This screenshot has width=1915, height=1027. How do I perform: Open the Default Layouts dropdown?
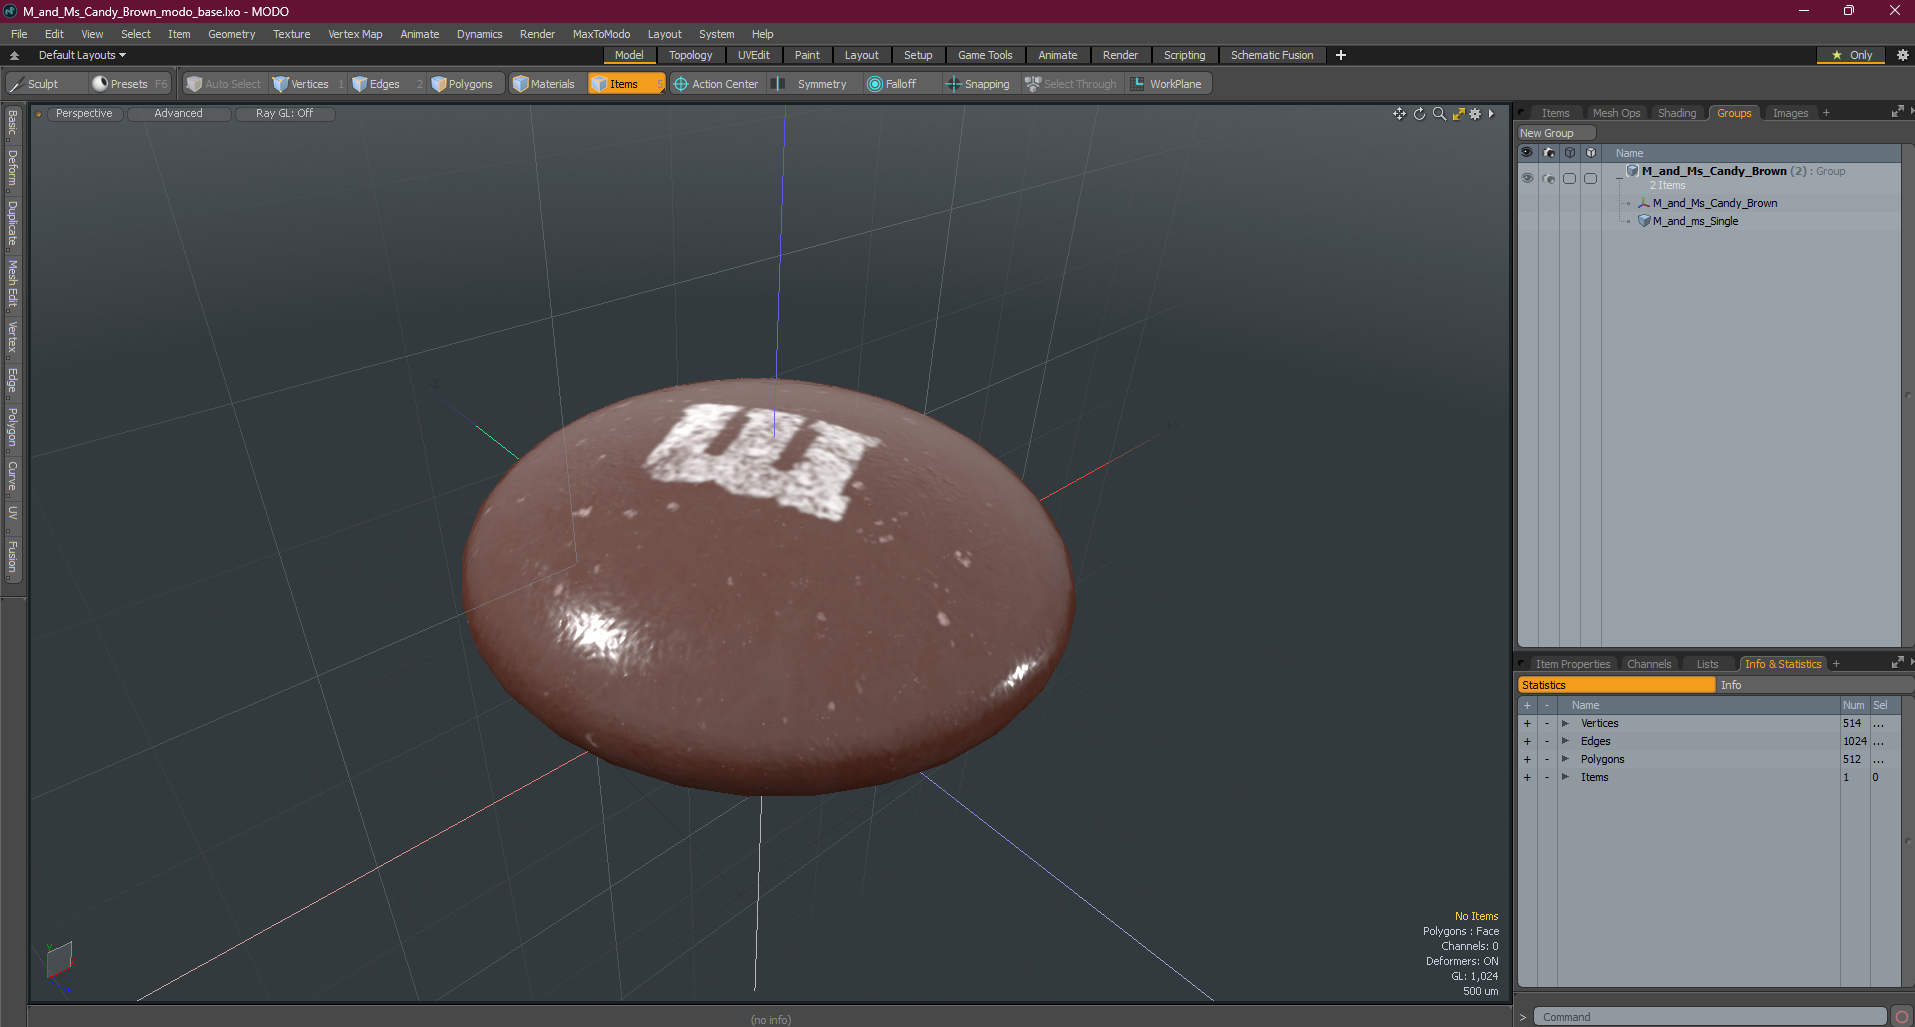[82, 55]
